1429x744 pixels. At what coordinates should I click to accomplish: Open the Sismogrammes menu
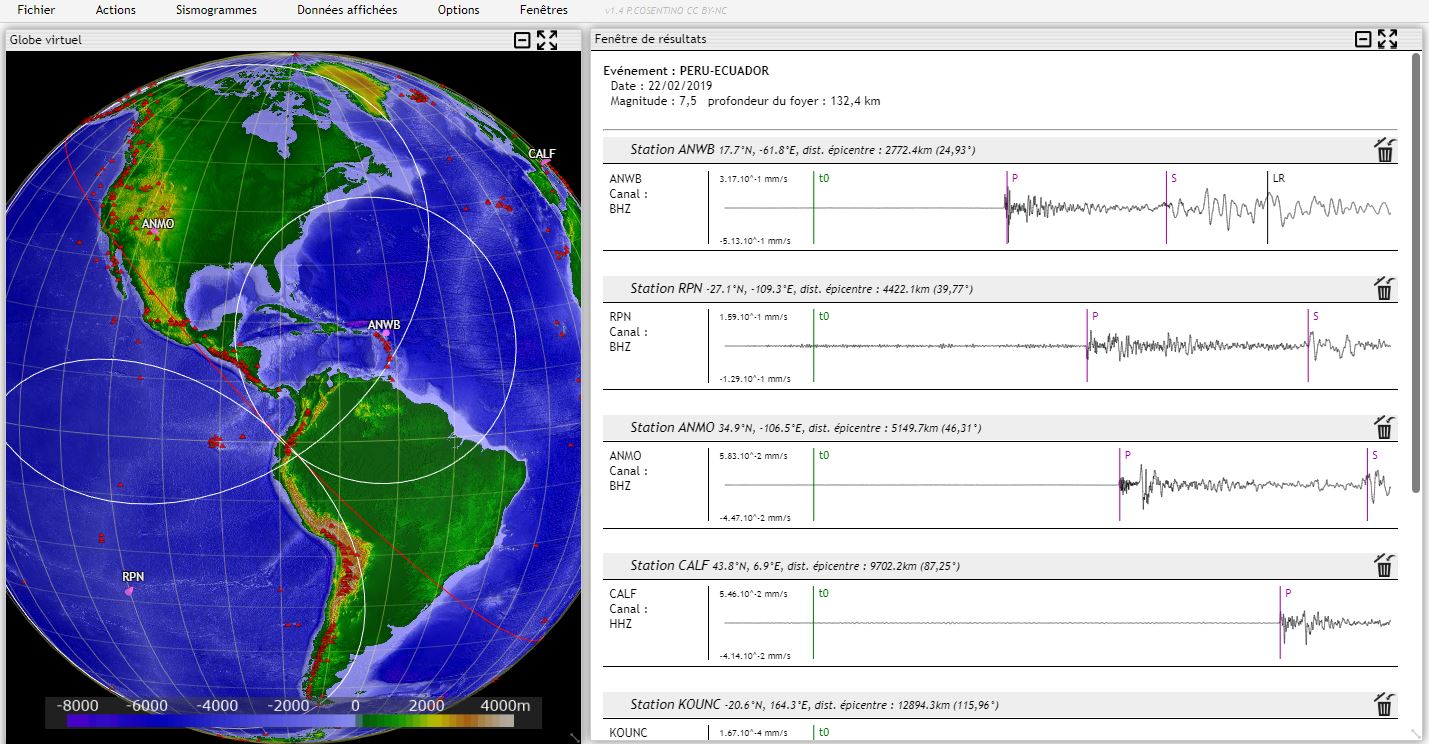tap(216, 10)
